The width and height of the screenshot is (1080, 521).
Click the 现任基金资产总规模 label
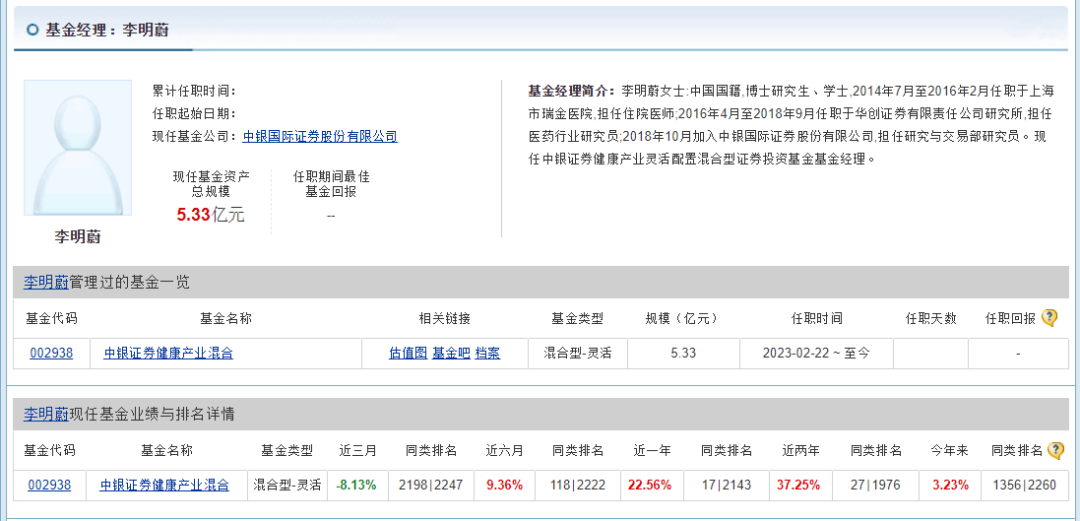[x=211, y=184]
